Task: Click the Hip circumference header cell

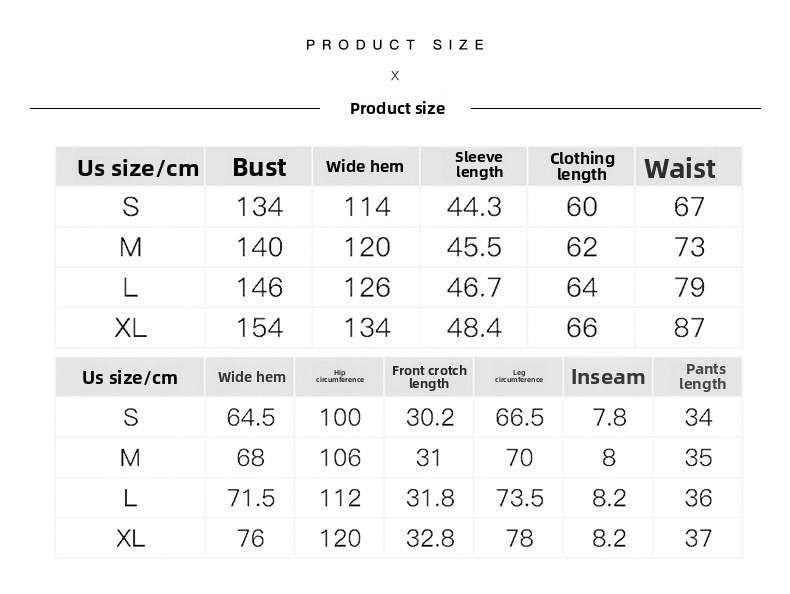Action: [x=340, y=377]
